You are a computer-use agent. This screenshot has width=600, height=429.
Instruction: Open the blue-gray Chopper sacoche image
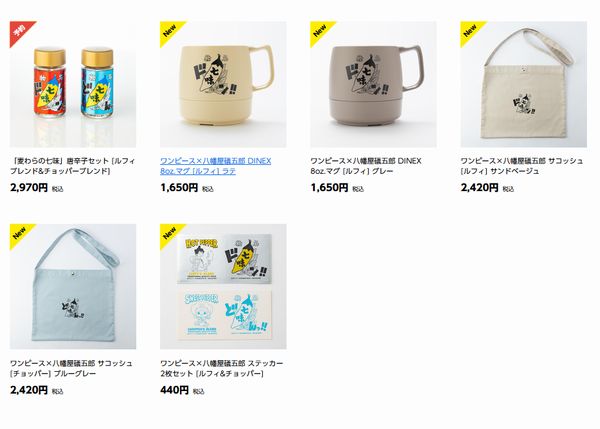coord(73,287)
